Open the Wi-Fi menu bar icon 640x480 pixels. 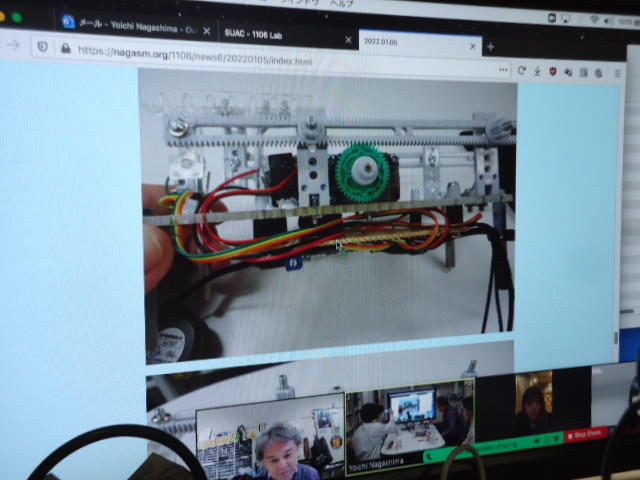tap(594, 20)
